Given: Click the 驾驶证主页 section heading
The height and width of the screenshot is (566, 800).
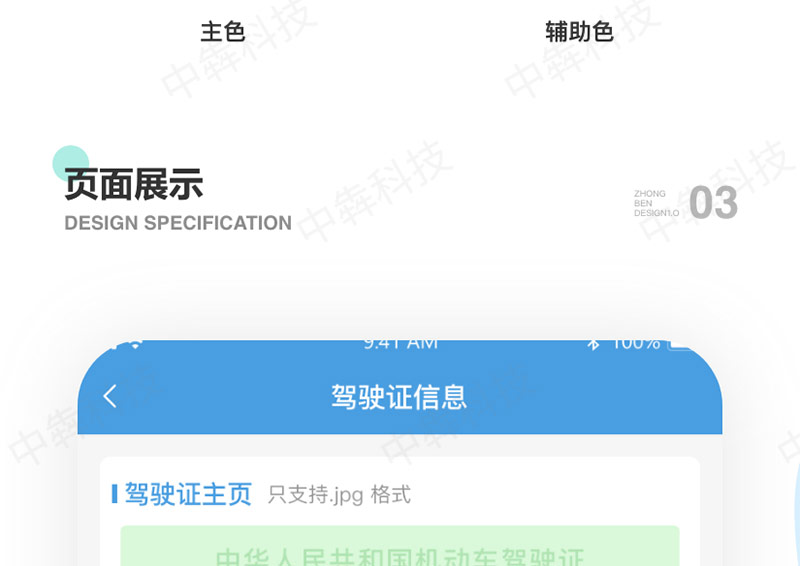Looking at the screenshot, I should [x=188, y=494].
